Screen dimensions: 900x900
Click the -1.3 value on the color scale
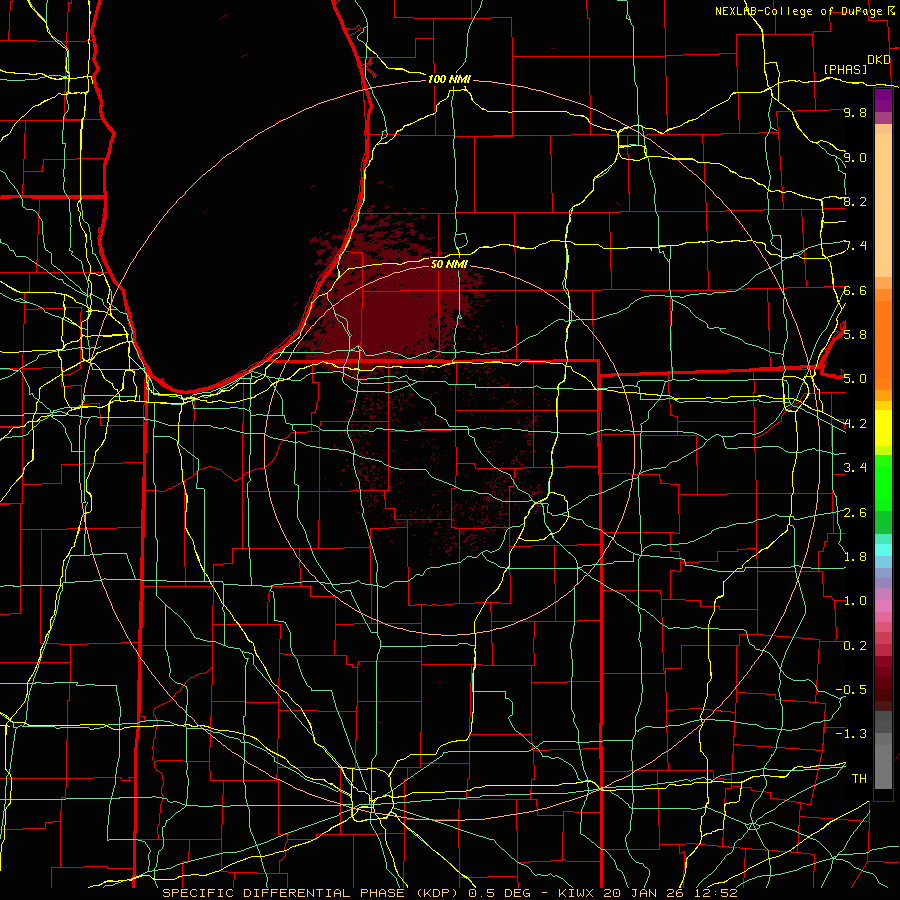pos(851,734)
